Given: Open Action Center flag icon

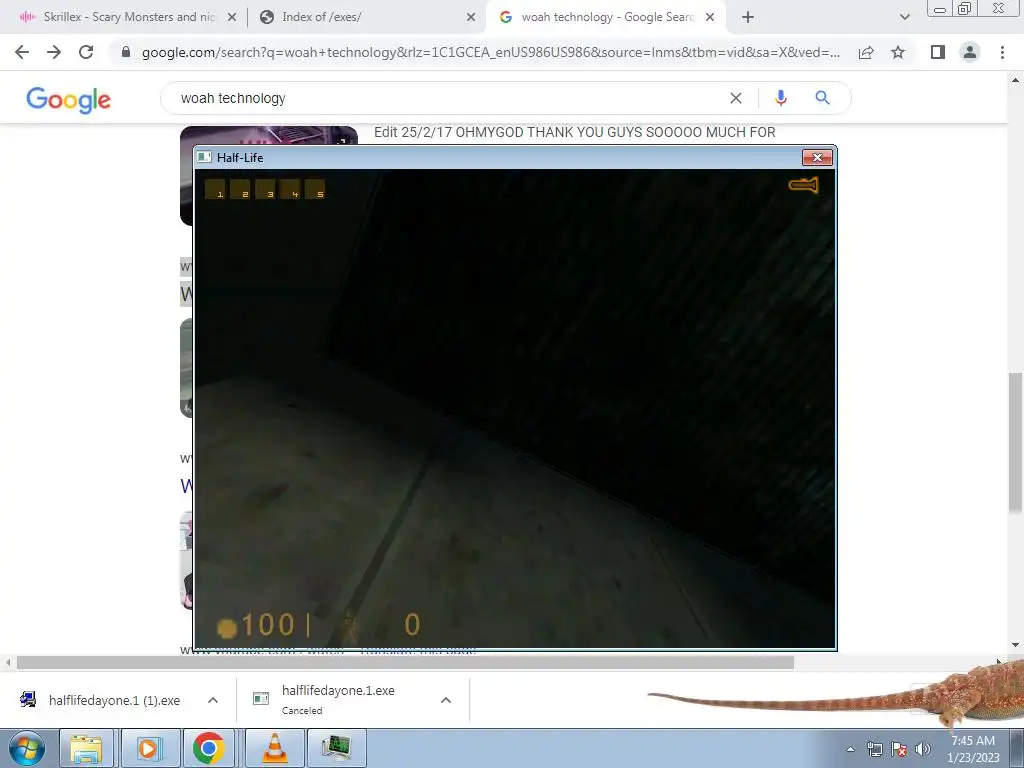Looking at the screenshot, I should (x=899, y=750).
